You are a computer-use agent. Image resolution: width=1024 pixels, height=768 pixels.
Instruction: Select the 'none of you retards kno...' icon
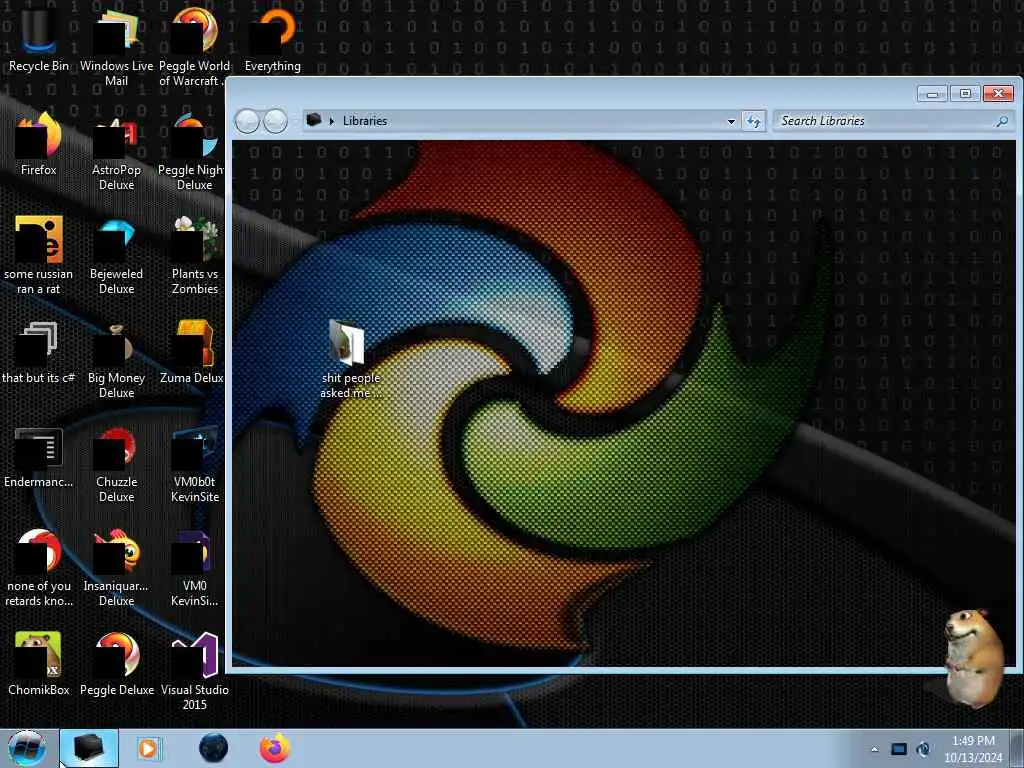(39, 568)
